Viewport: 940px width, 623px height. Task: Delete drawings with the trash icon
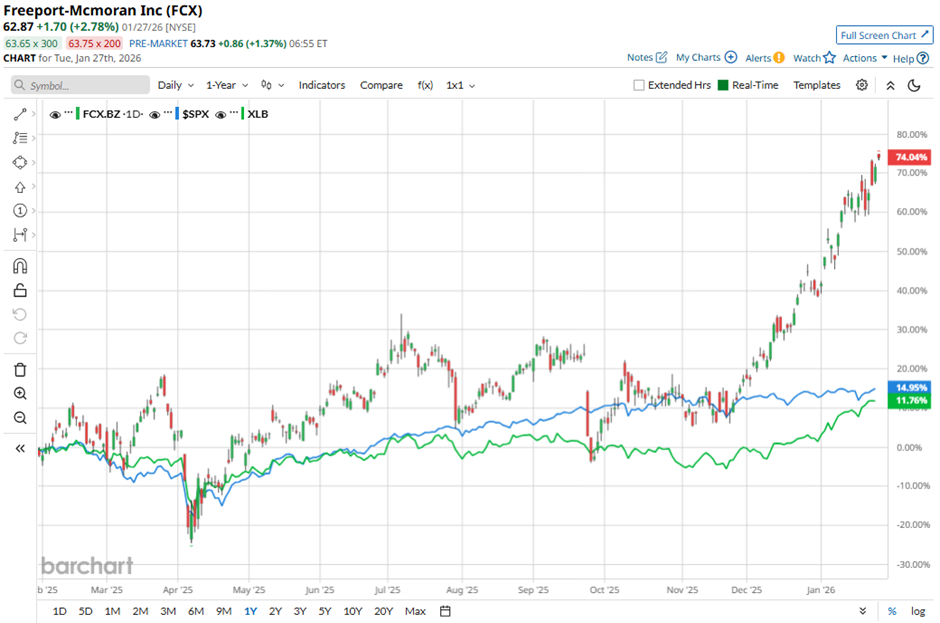(x=19, y=369)
